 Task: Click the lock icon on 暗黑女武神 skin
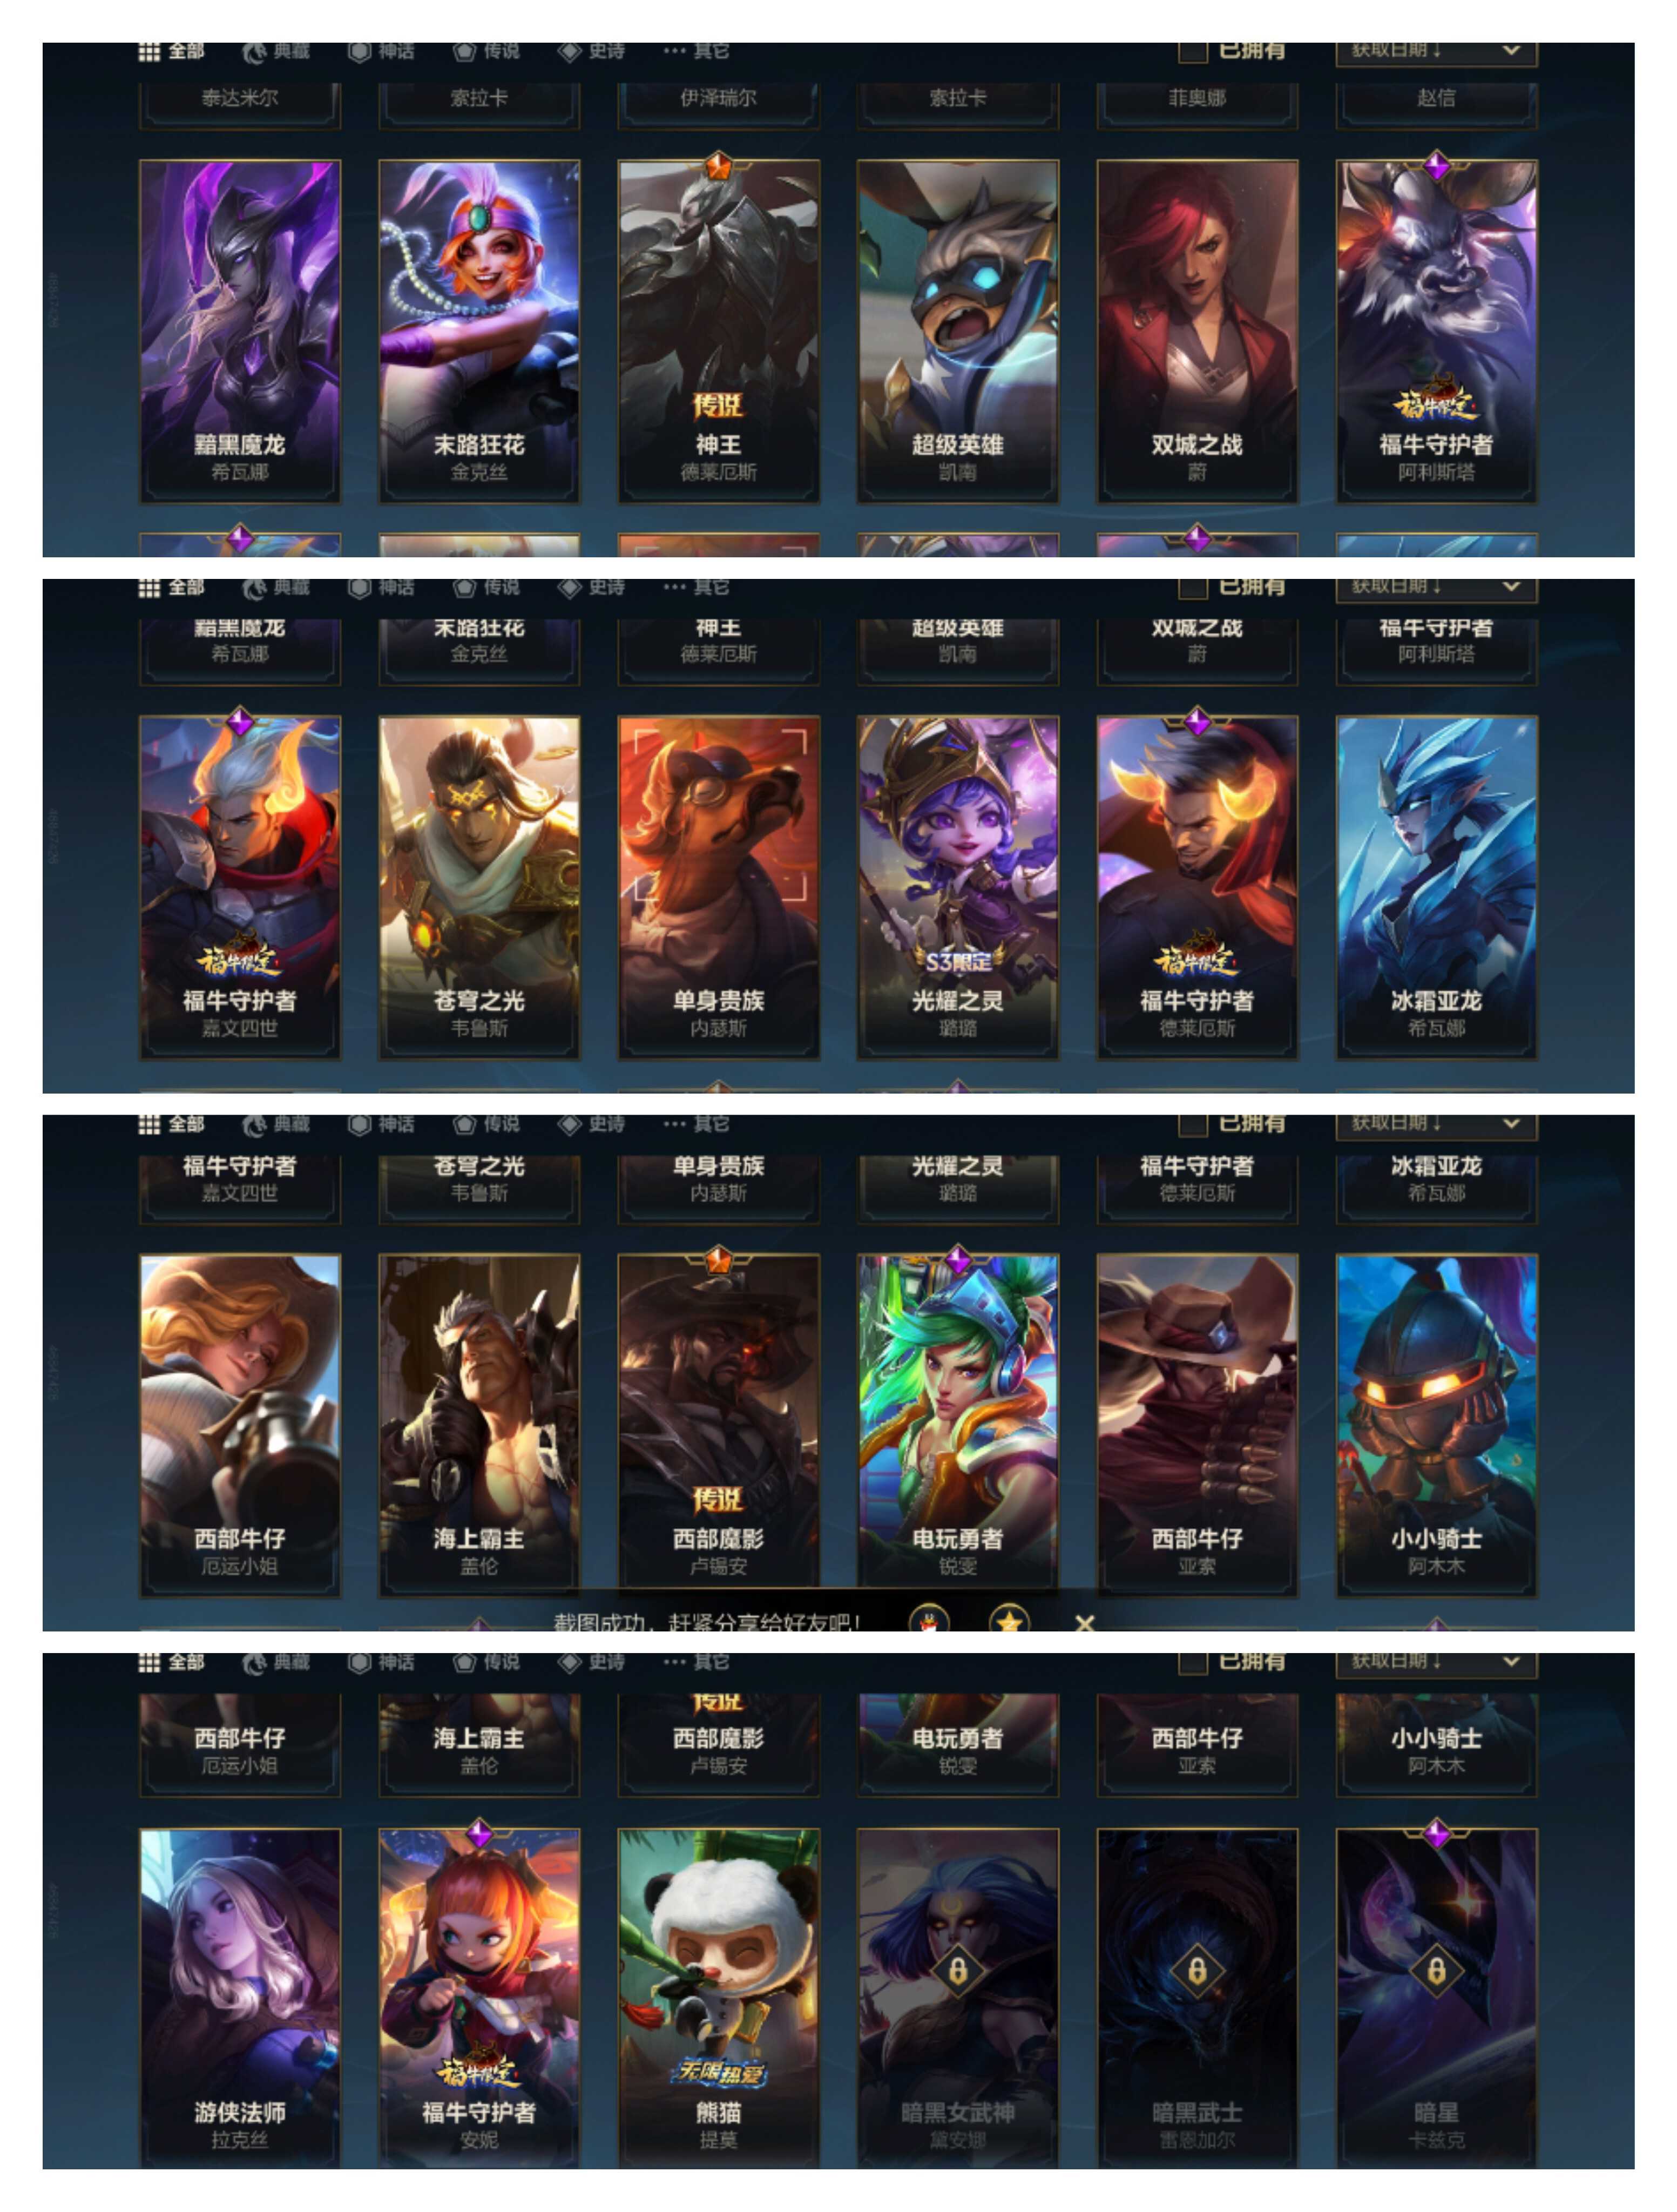[x=957, y=1971]
